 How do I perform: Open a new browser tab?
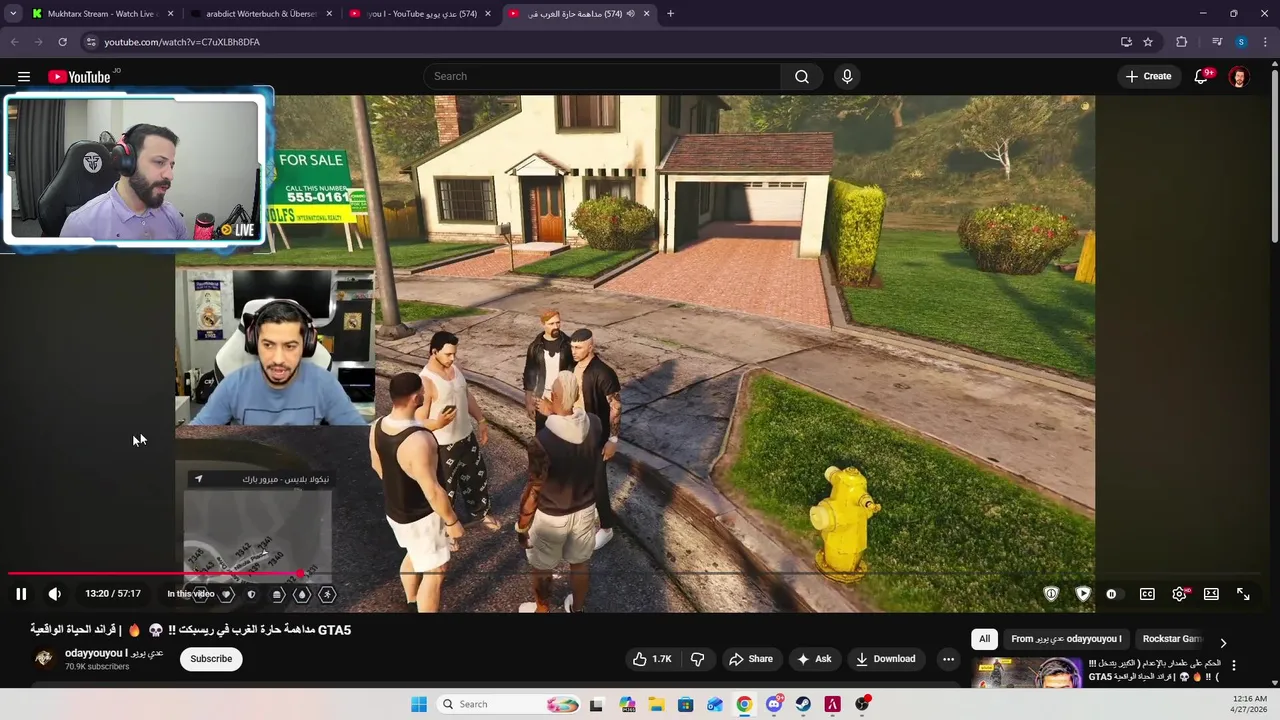(x=670, y=14)
